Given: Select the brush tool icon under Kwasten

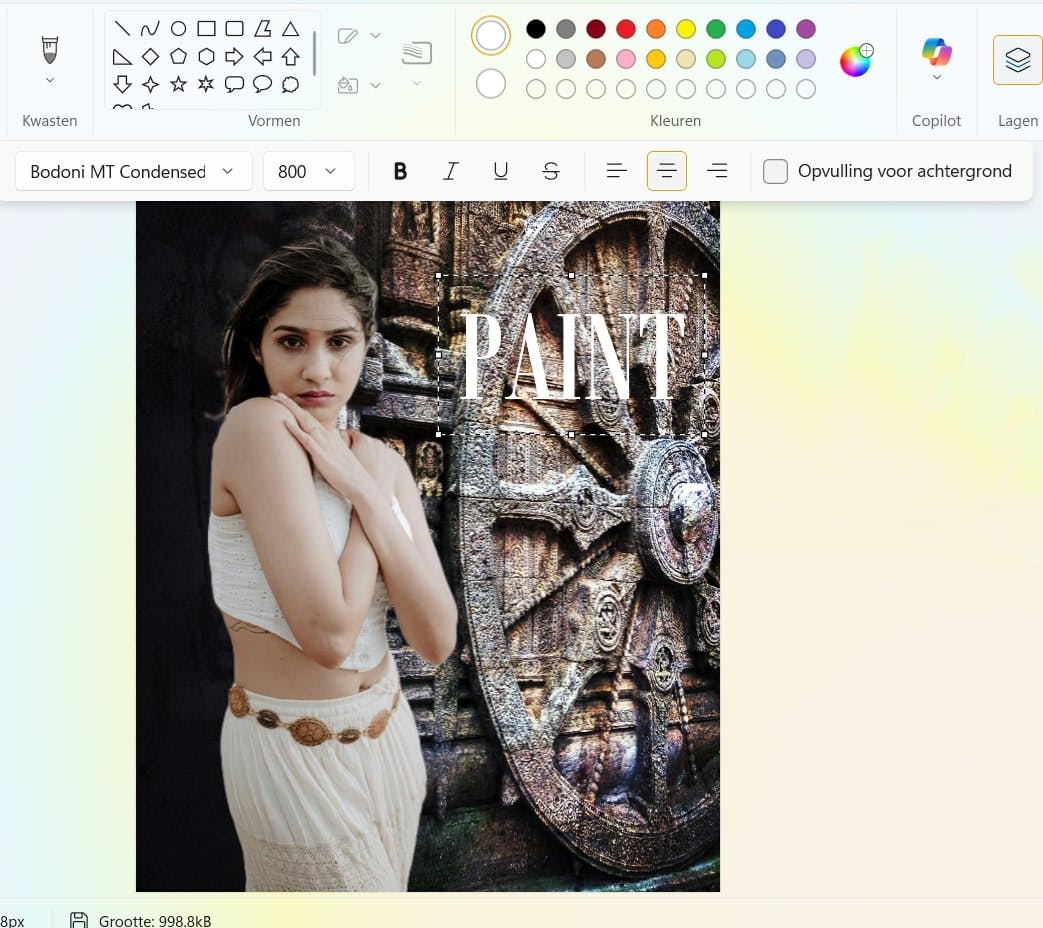Looking at the screenshot, I should [x=50, y=50].
